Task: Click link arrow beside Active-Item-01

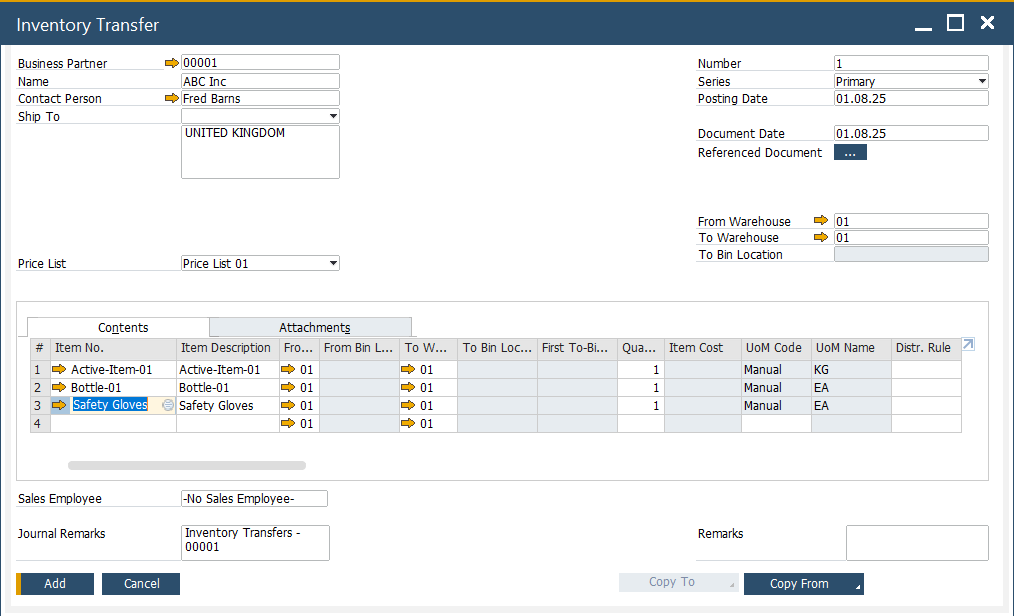Action: pos(59,370)
